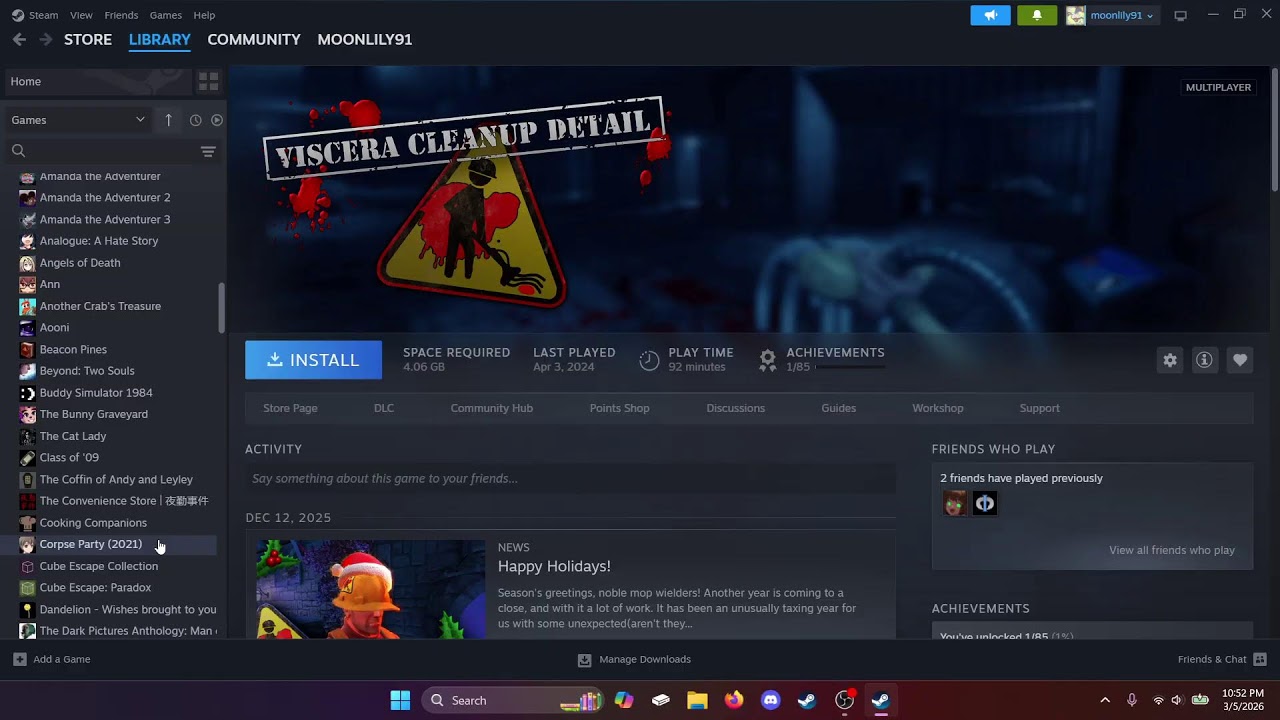Add game to favorites heart icon

1240,360
